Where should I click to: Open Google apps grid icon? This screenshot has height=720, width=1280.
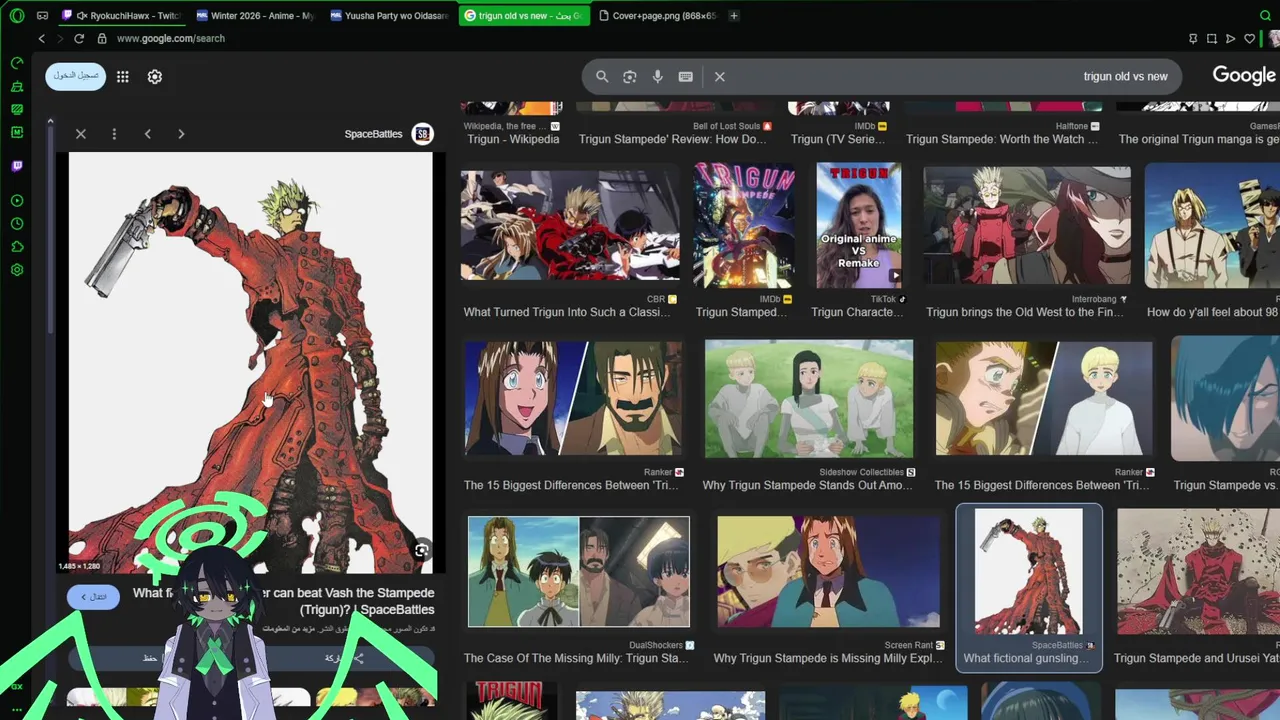click(x=122, y=77)
